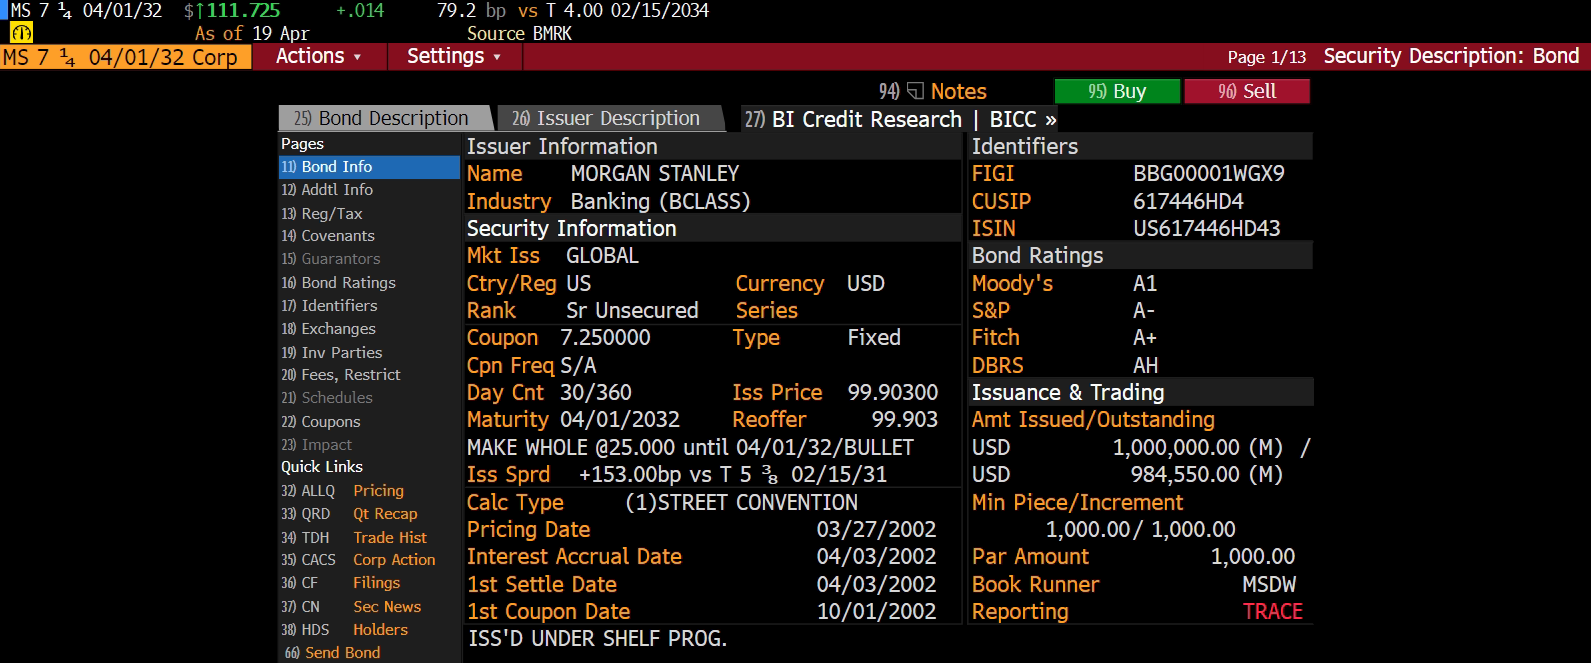Screen dimensions: 1591x663
Task: Click the green Buy button
Action: pyautogui.click(x=1117, y=92)
